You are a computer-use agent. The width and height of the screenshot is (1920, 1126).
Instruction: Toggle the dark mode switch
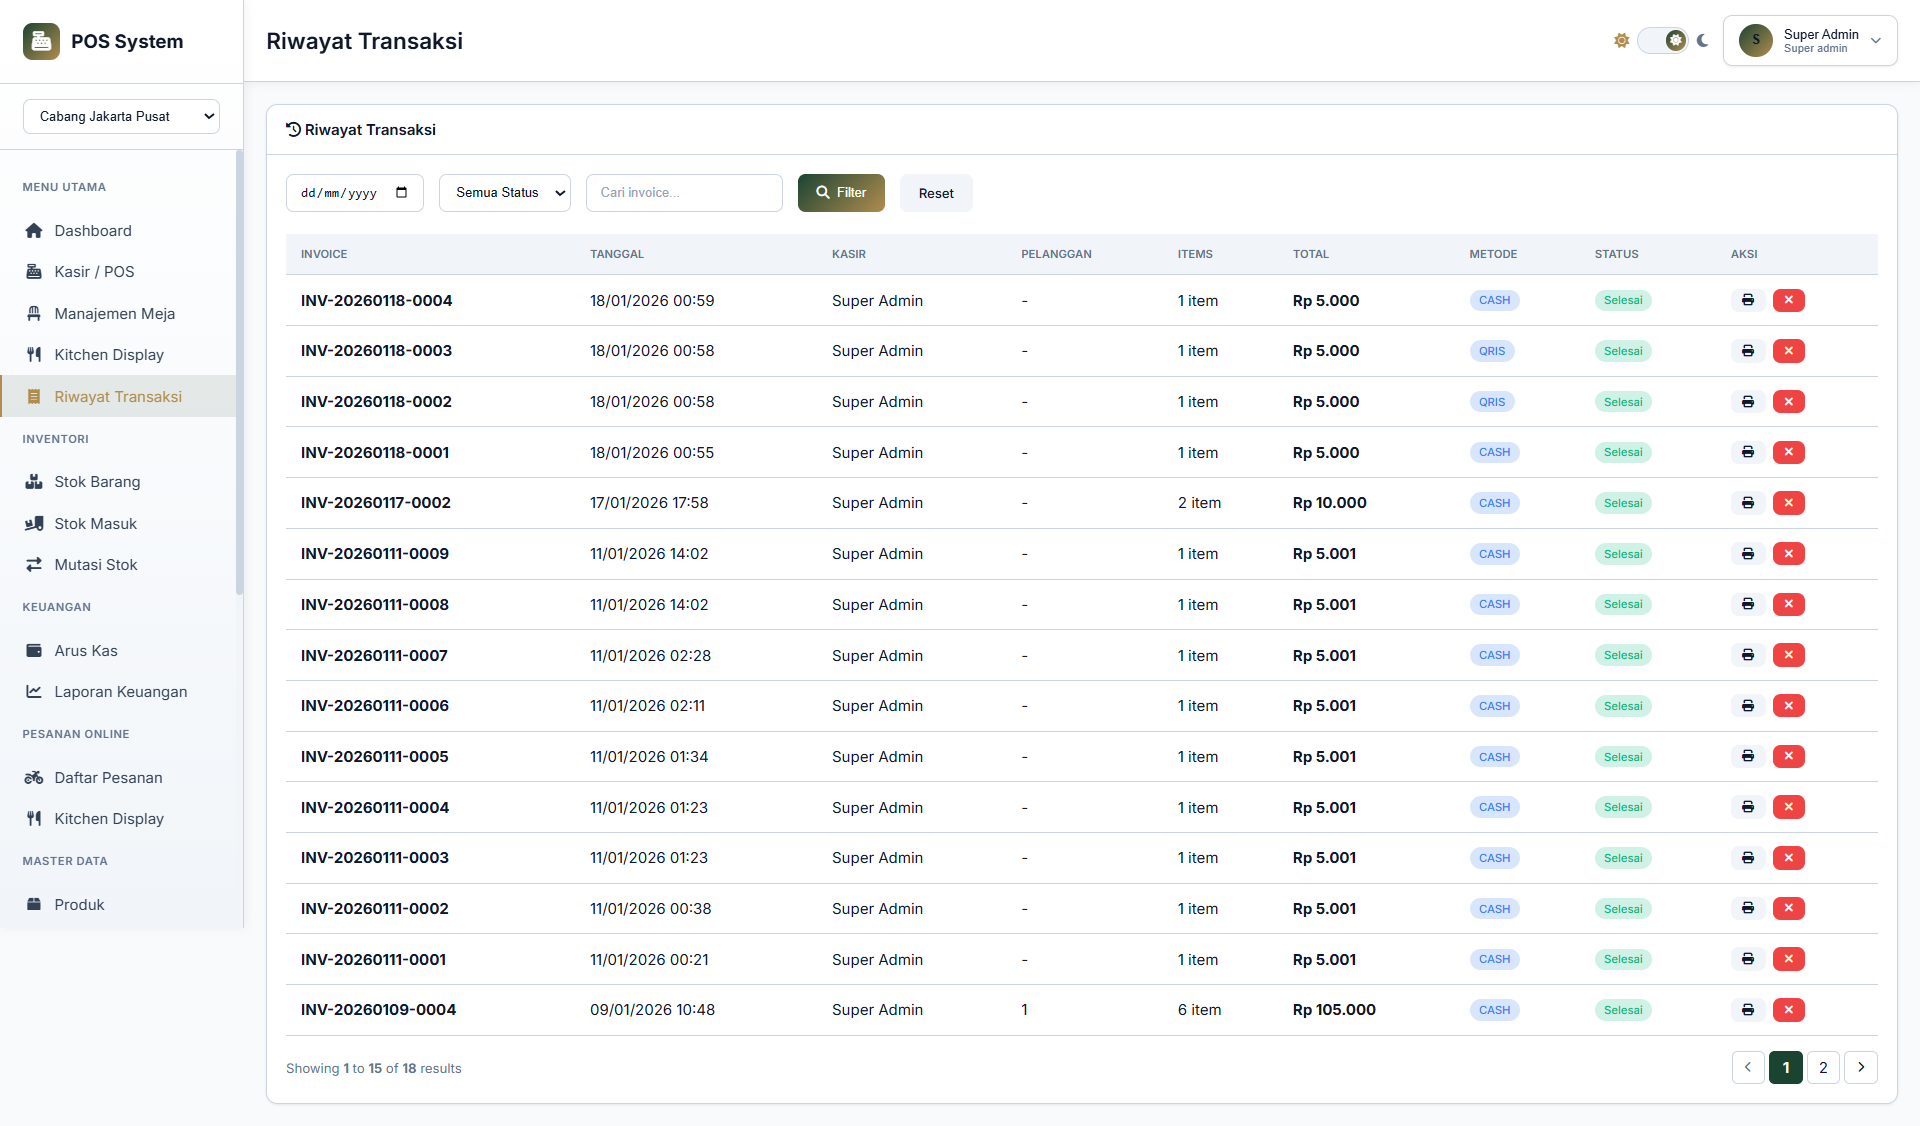tap(1663, 40)
